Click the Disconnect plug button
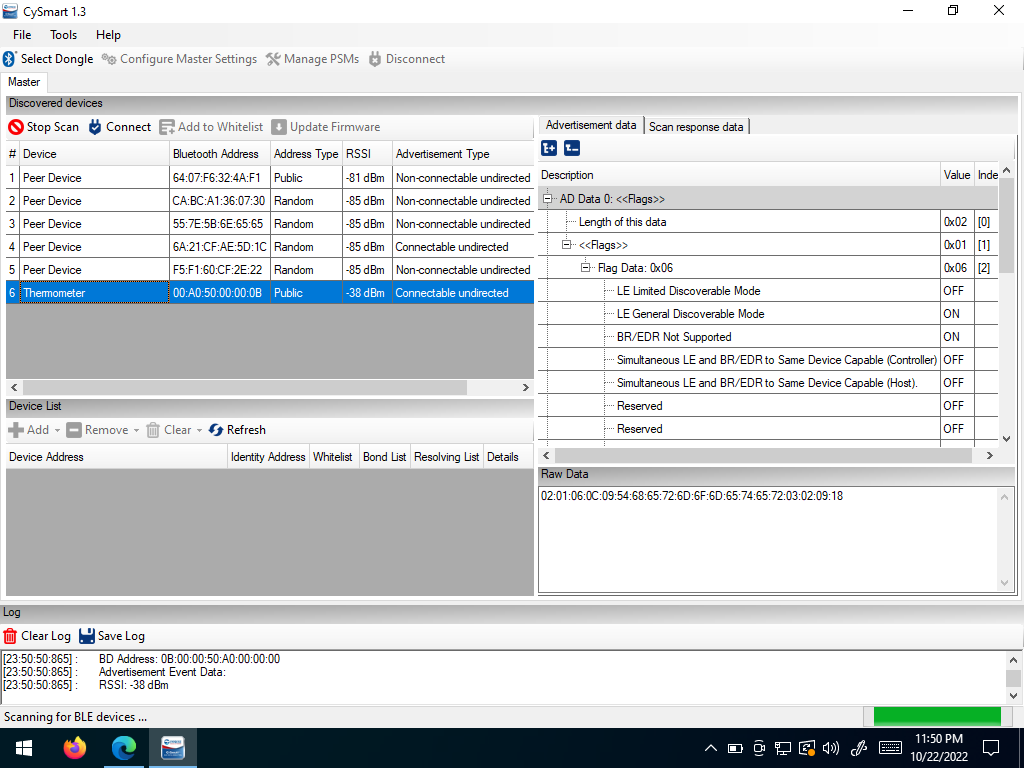The height and width of the screenshot is (768, 1024). point(407,59)
